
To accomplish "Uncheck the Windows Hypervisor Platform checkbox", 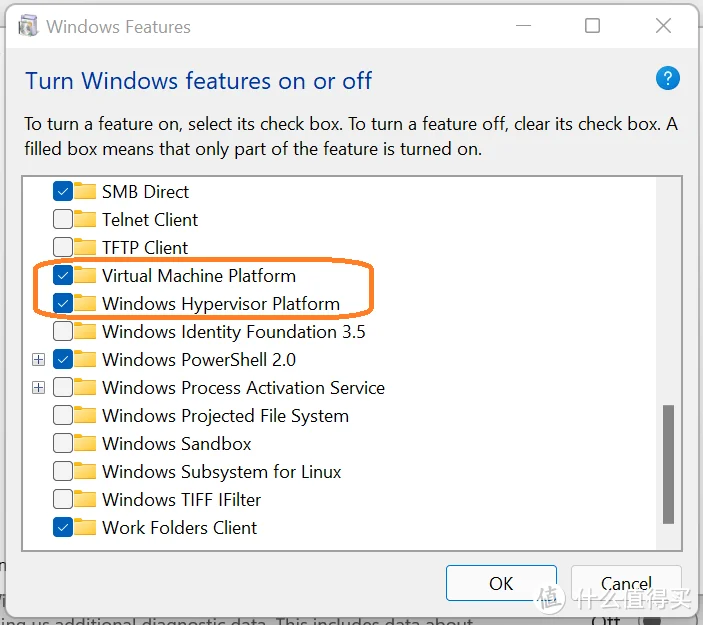I will [63, 304].
